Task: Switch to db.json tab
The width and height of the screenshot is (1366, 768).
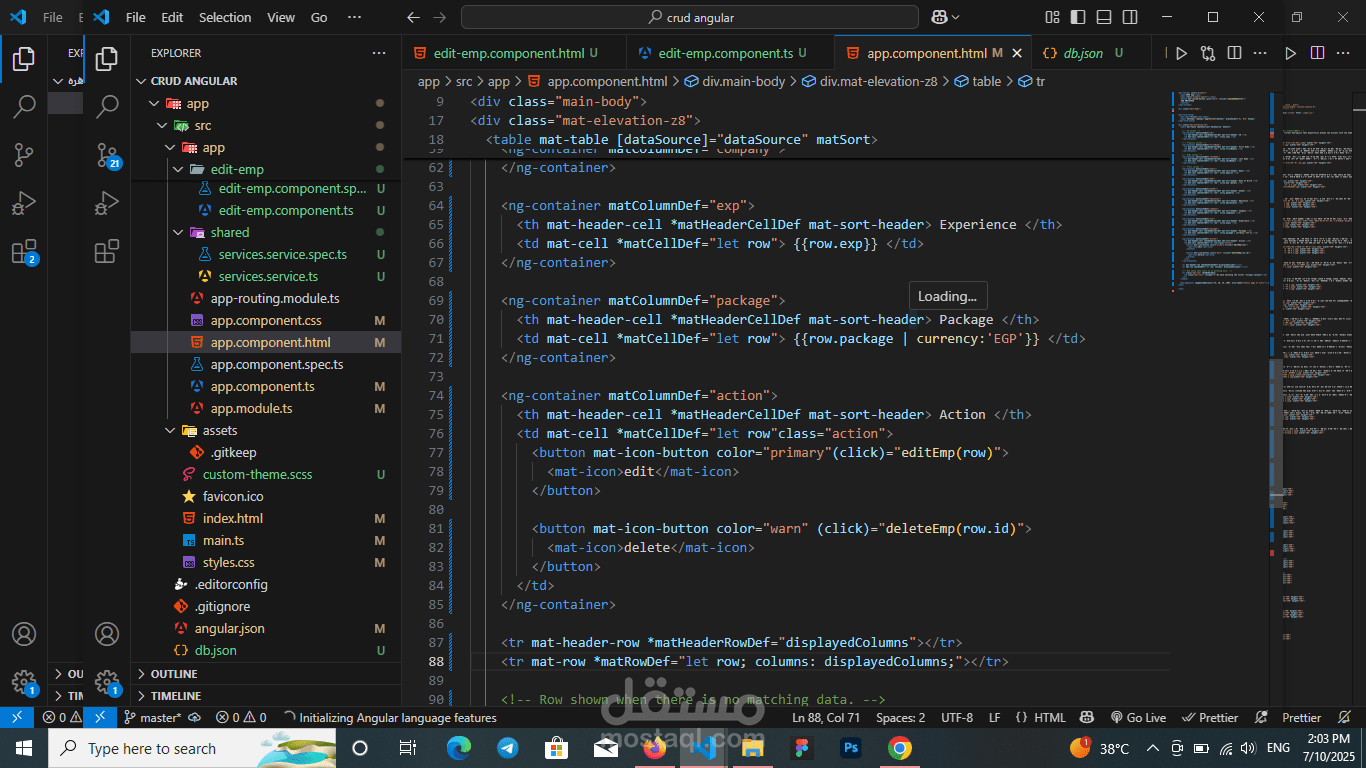Action: pos(1090,53)
